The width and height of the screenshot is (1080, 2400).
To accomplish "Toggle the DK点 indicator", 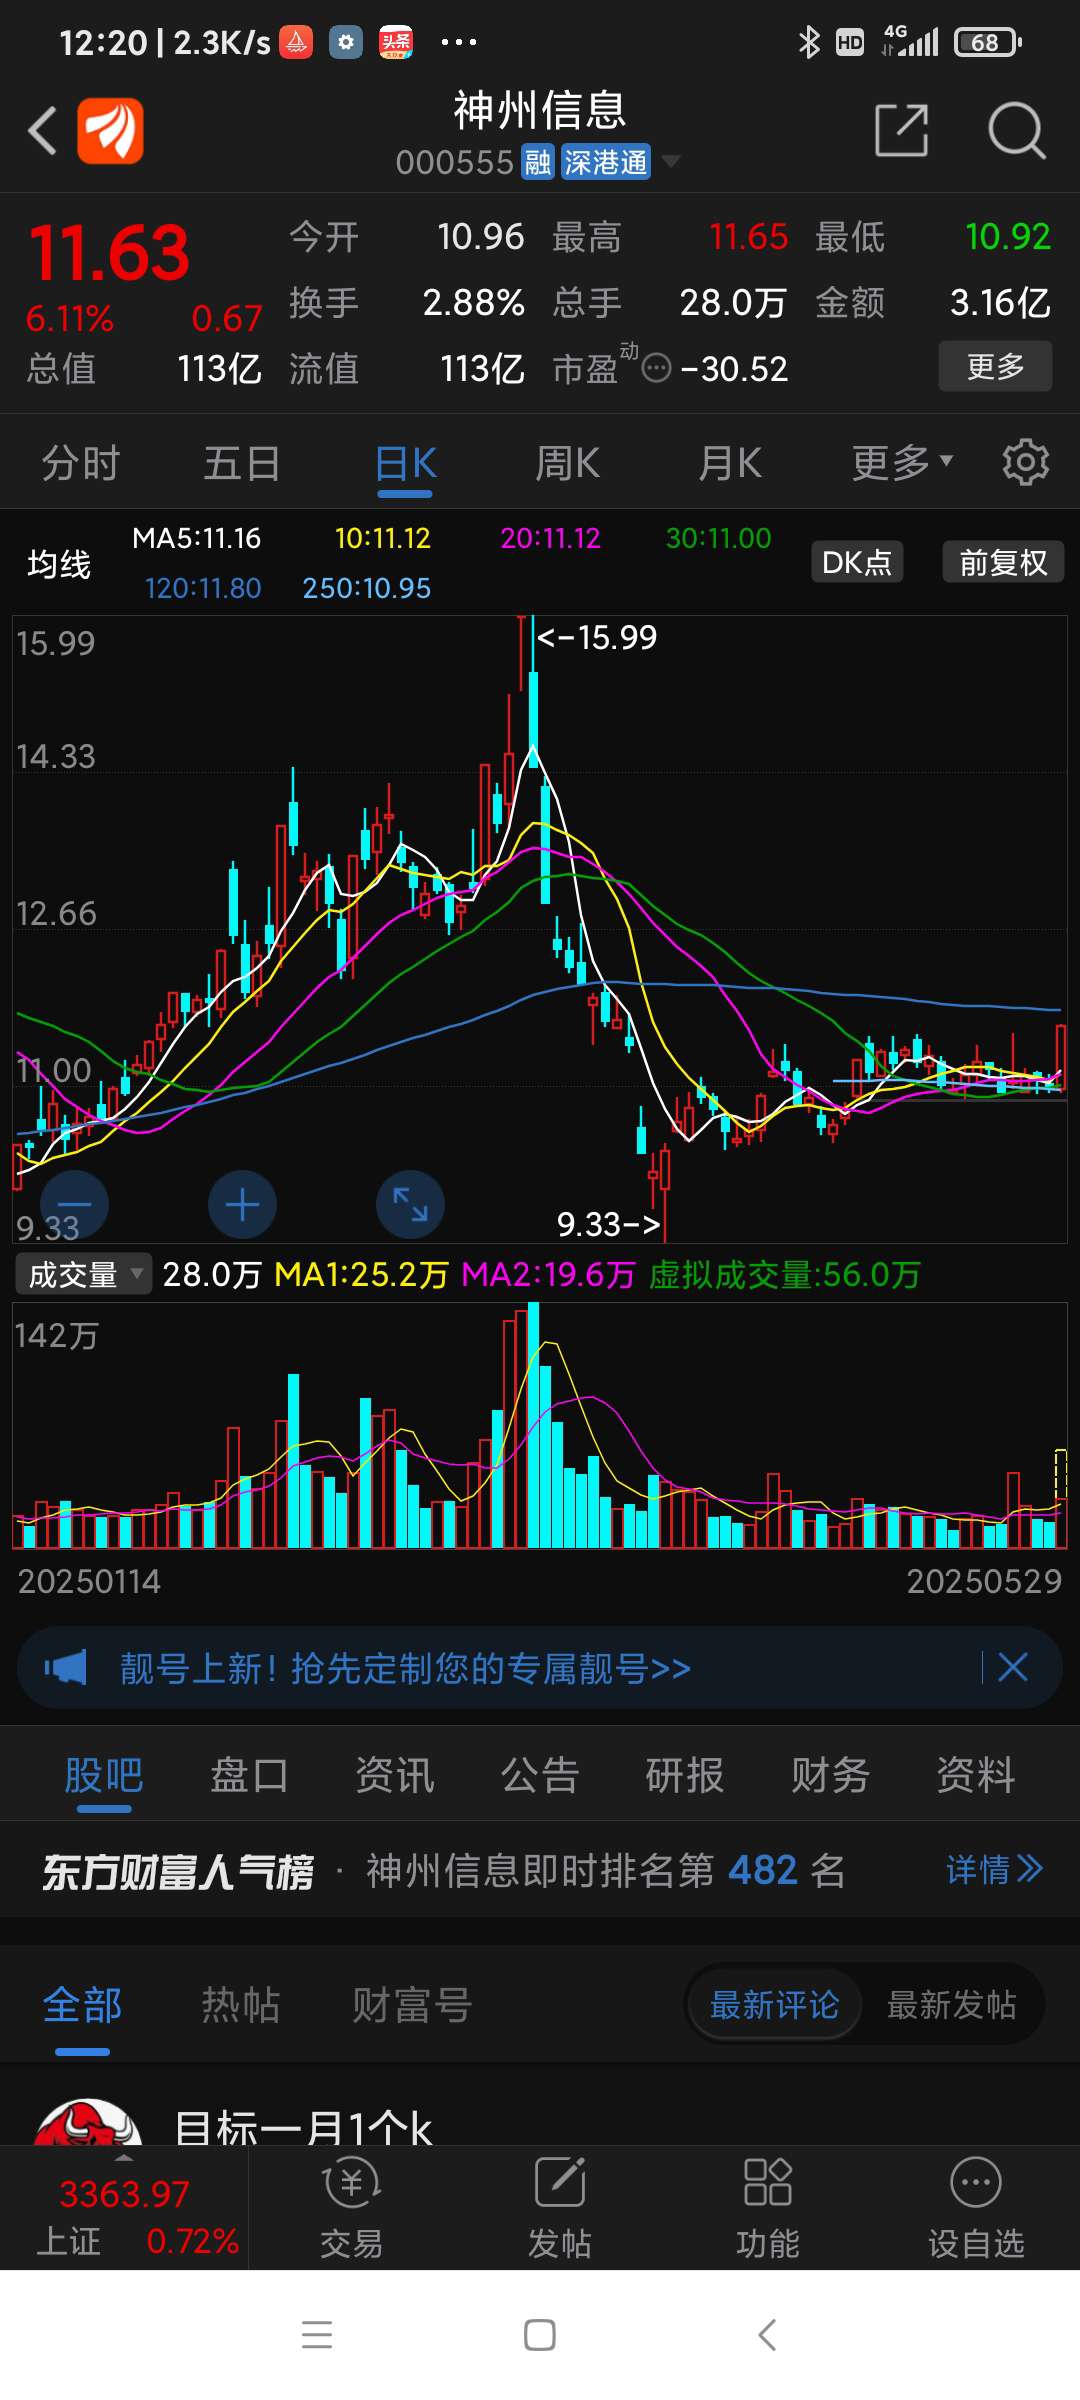I will [x=857, y=562].
